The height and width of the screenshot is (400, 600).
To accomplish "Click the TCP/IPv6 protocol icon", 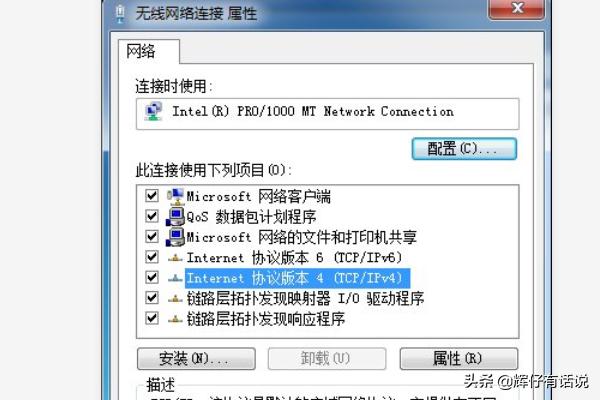I will coord(175,258).
